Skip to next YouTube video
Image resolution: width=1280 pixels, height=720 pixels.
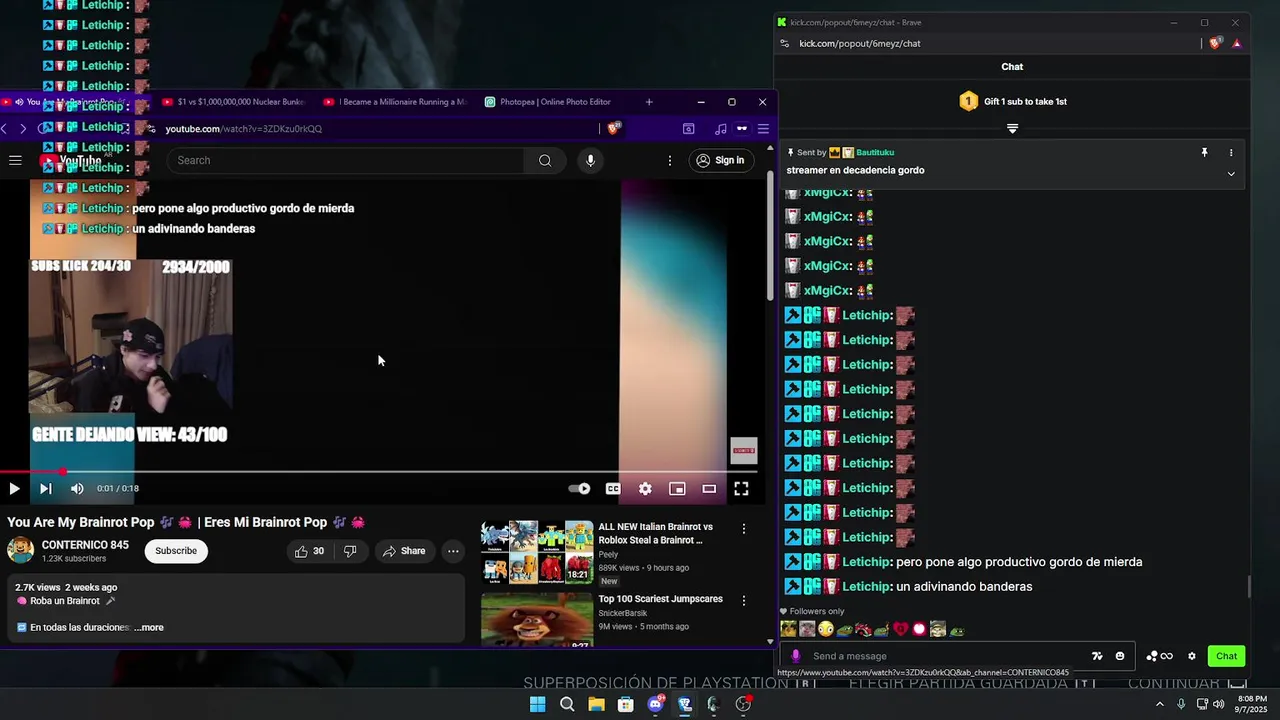pyautogui.click(x=45, y=489)
